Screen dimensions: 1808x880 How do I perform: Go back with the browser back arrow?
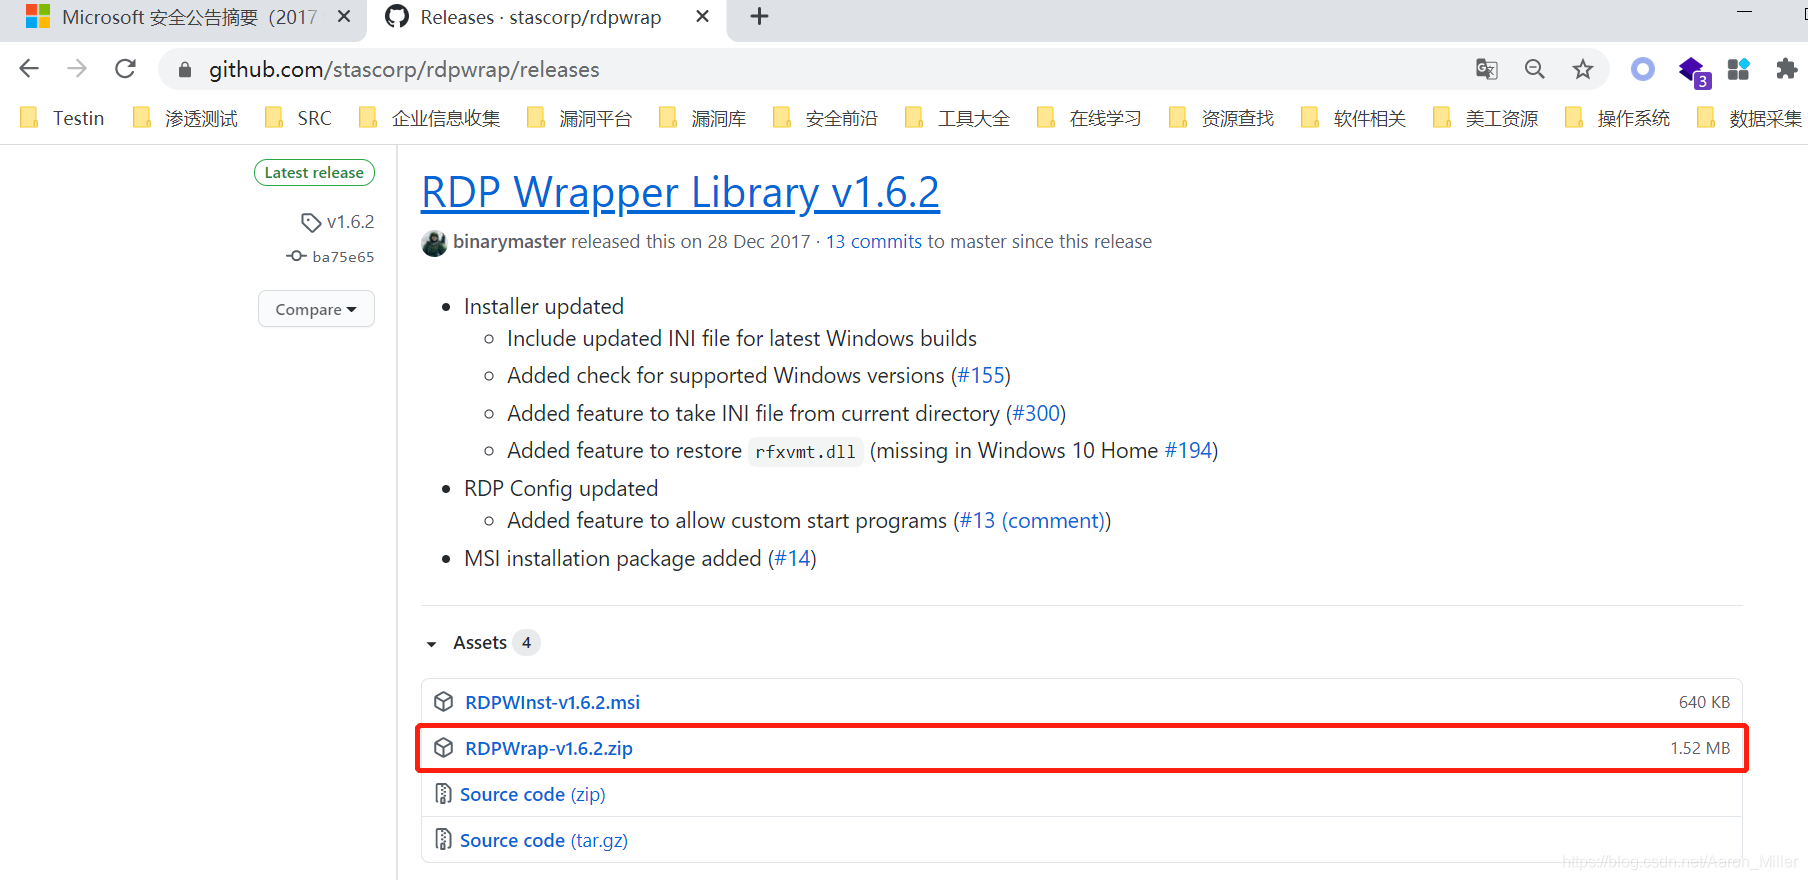(x=29, y=69)
